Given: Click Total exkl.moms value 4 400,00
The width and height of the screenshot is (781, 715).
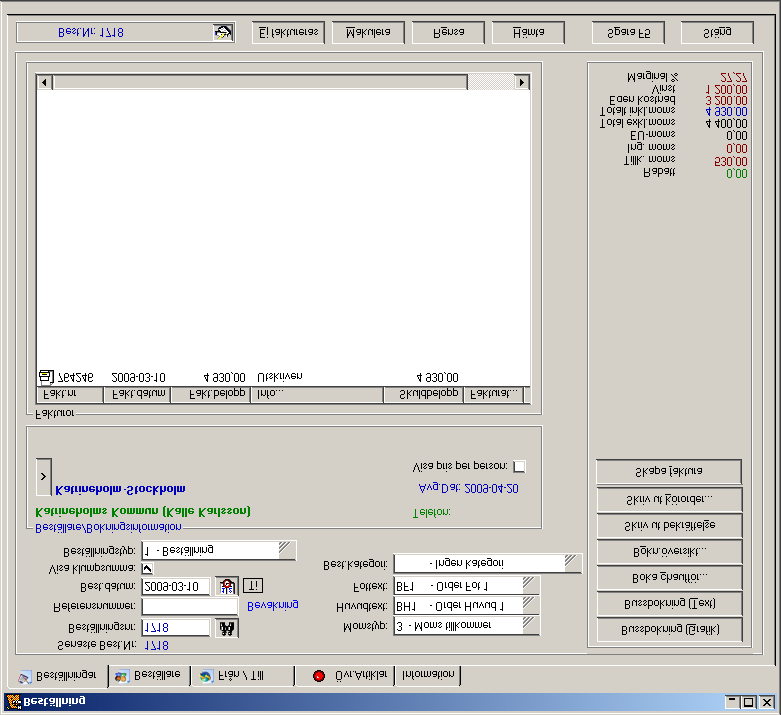Looking at the screenshot, I should [726, 124].
